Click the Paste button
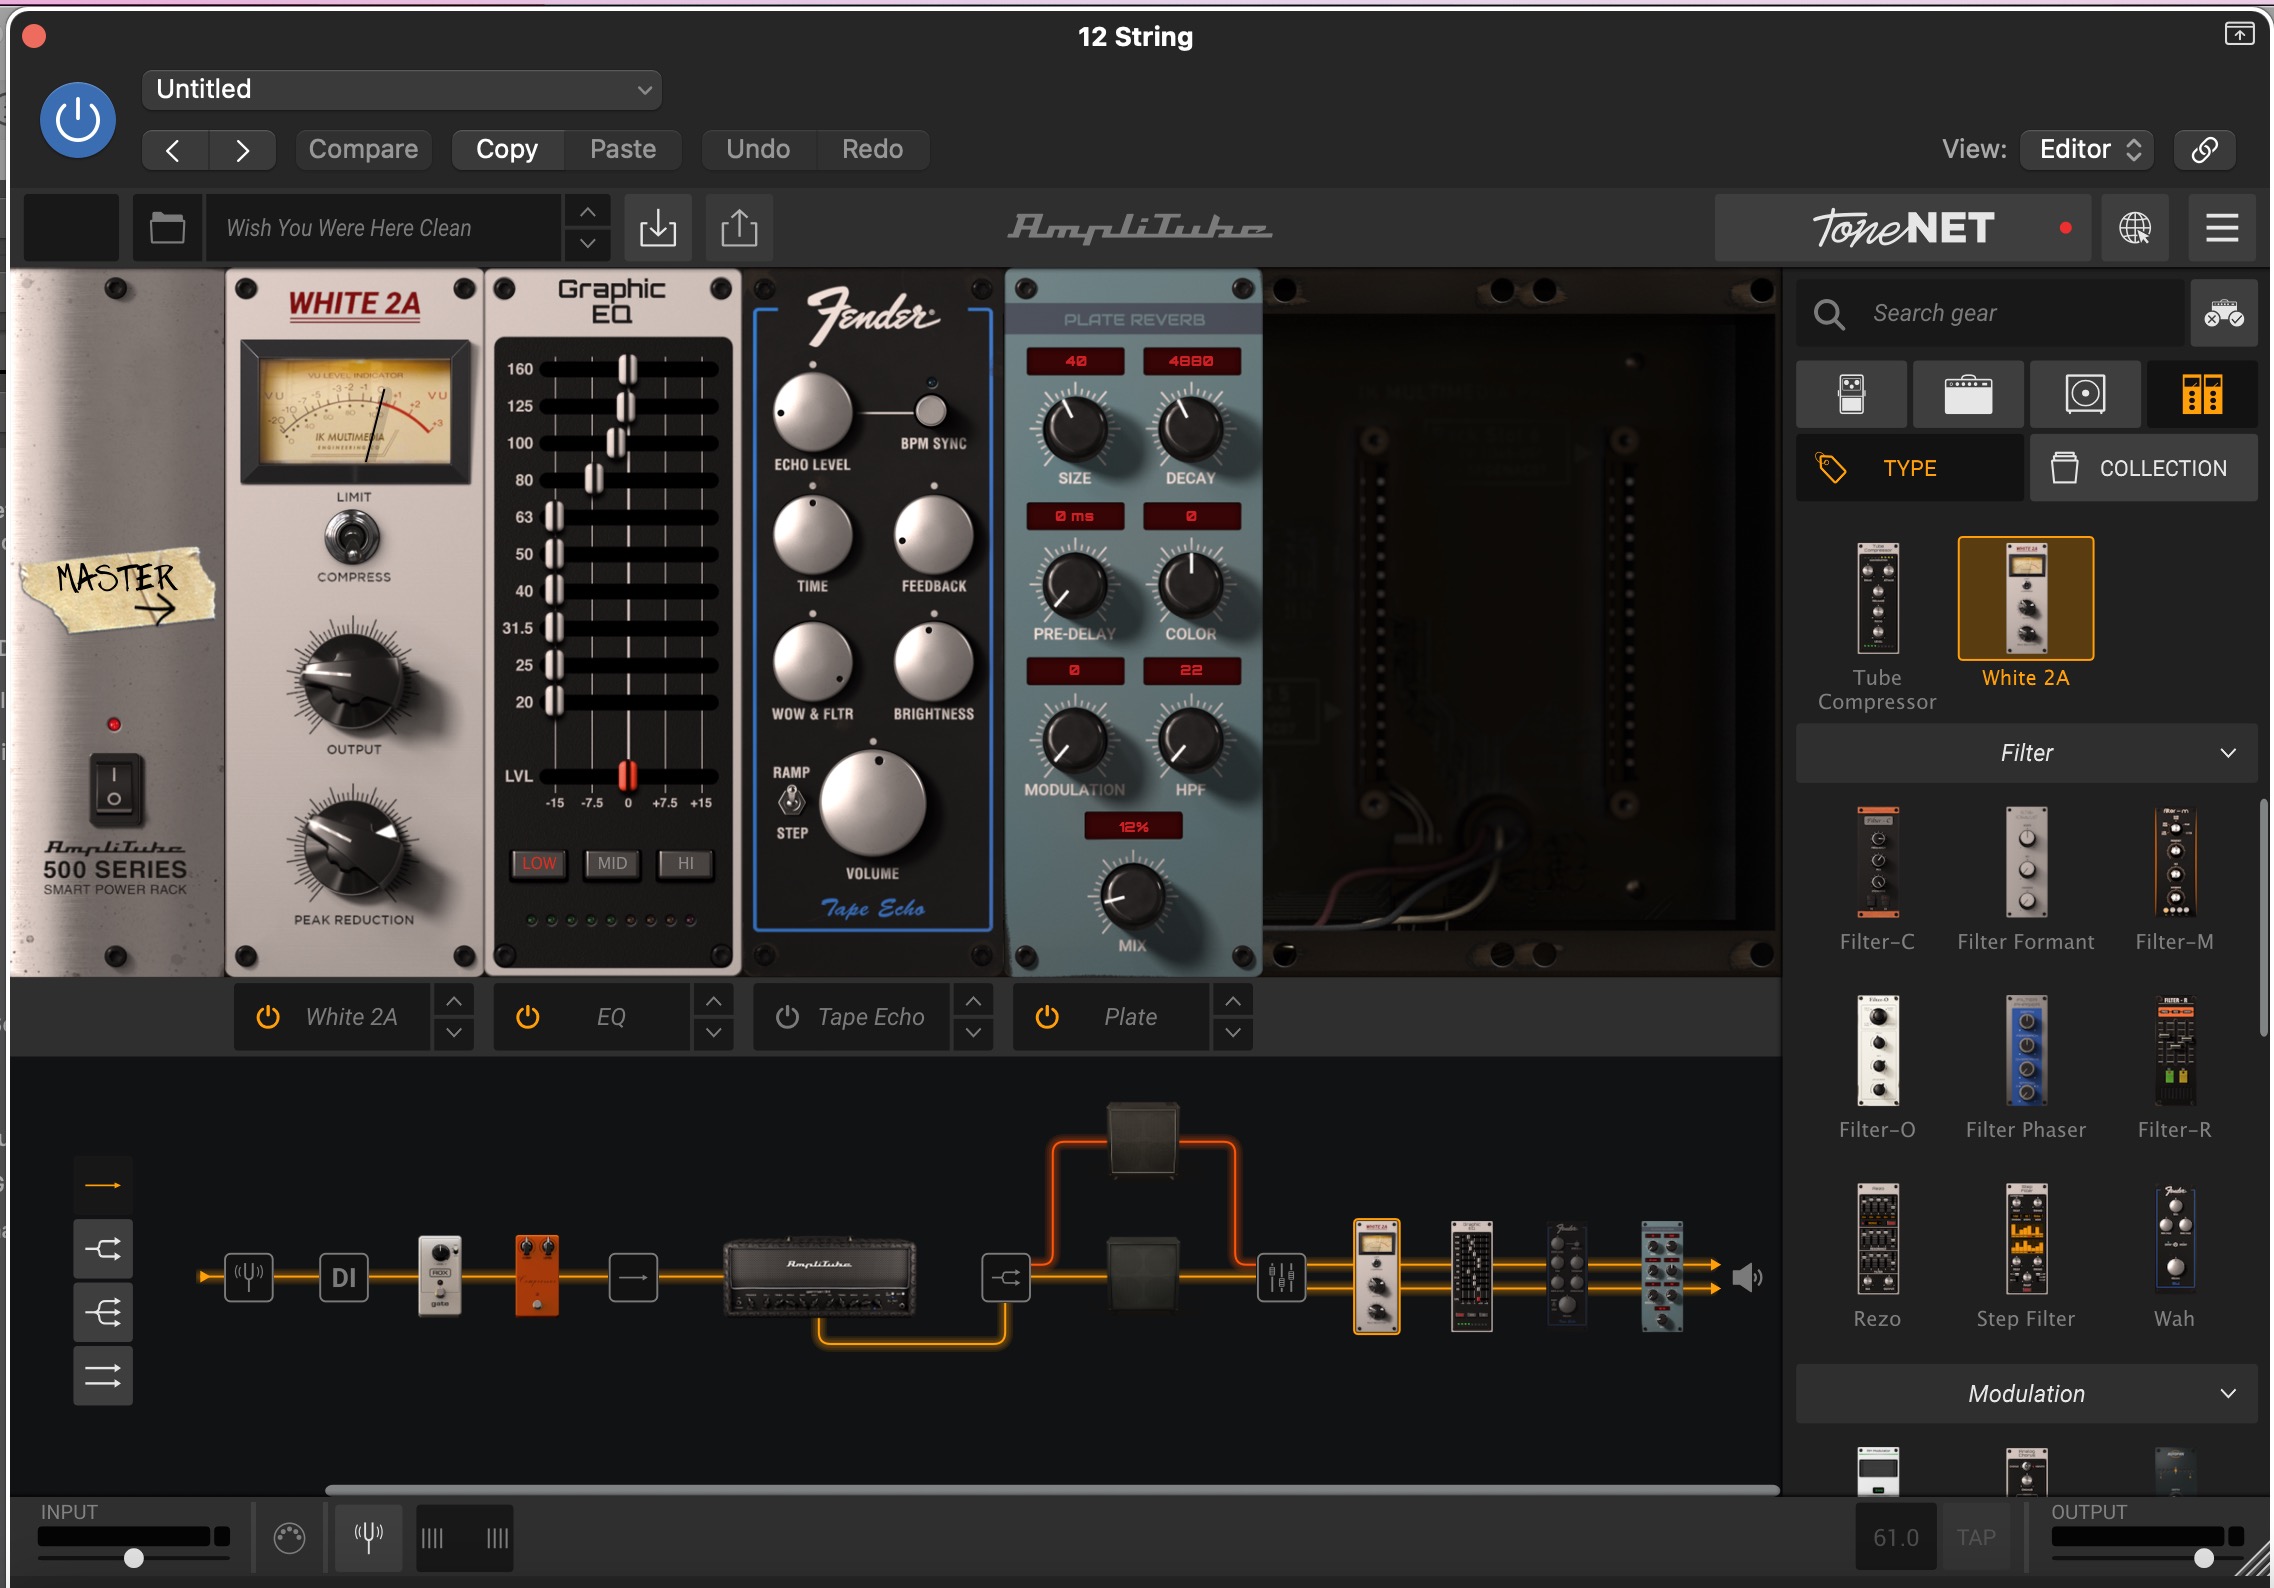 click(x=623, y=149)
